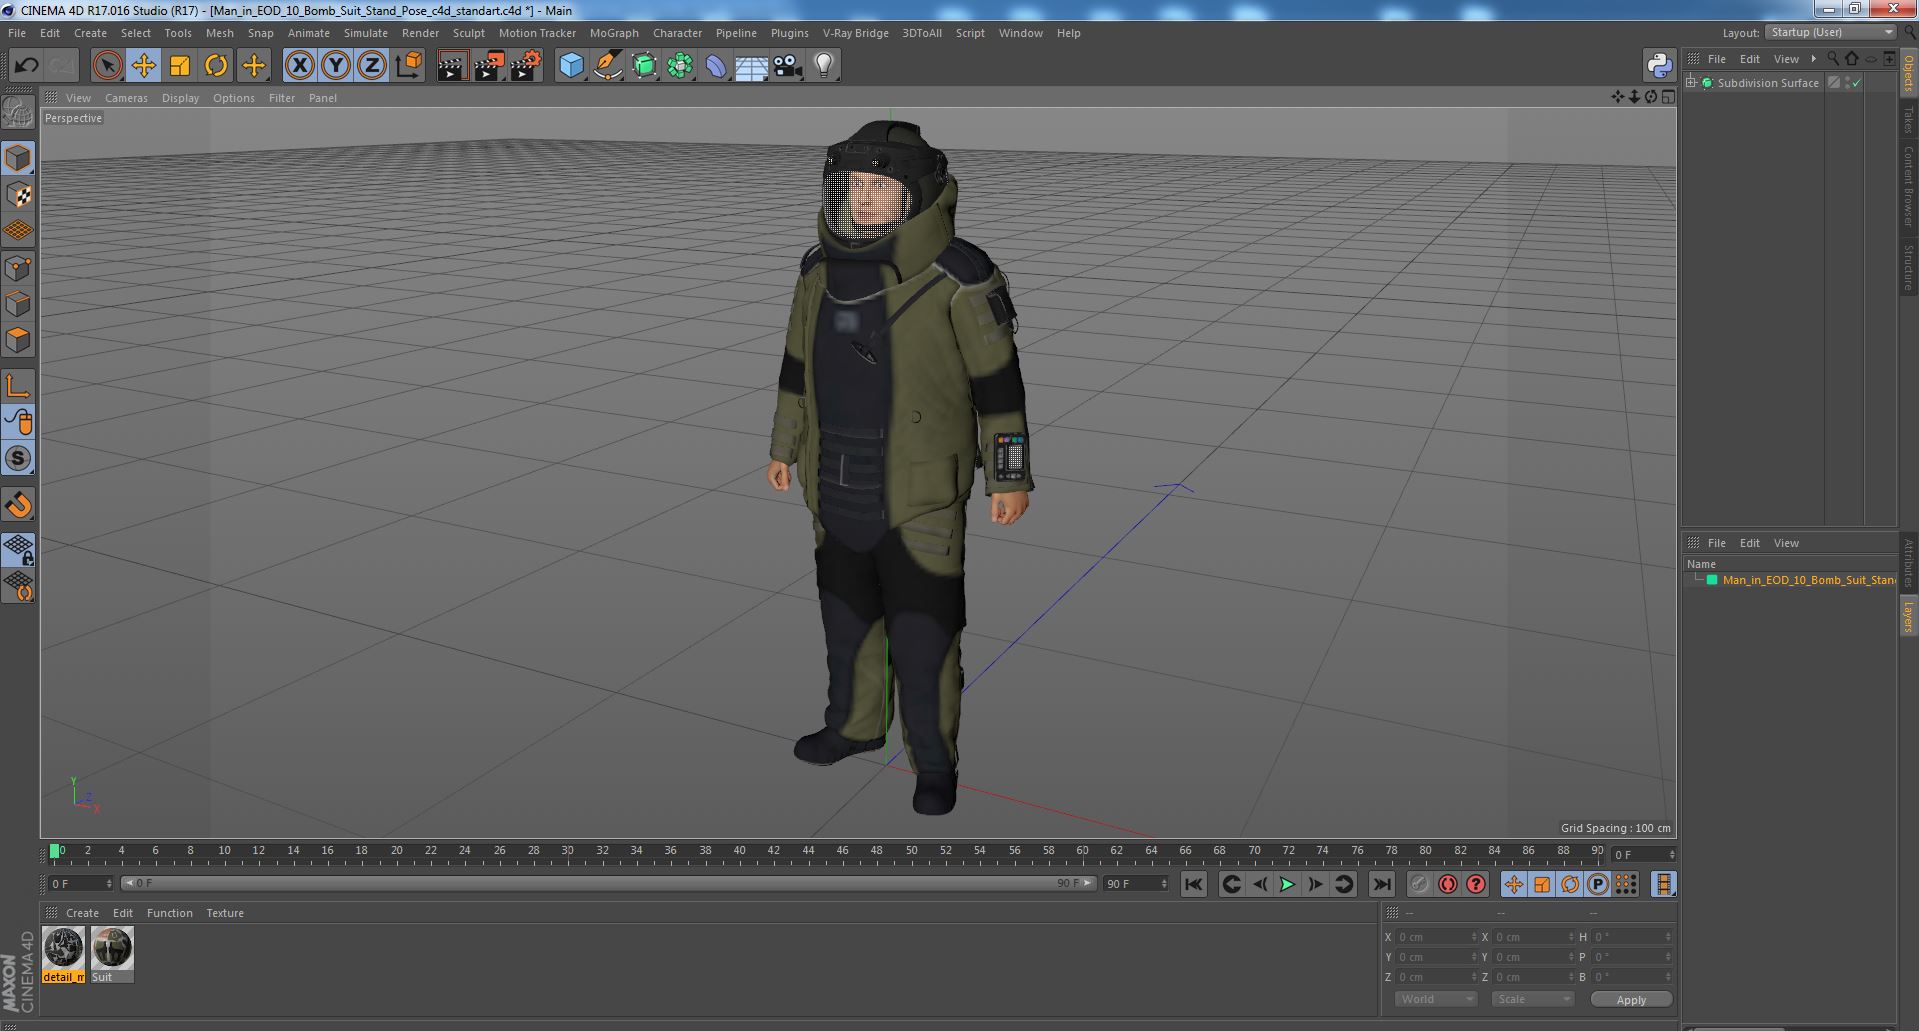The height and width of the screenshot is (1031, 1919).
Task: Open the File menu
Action: pos(17,33)
